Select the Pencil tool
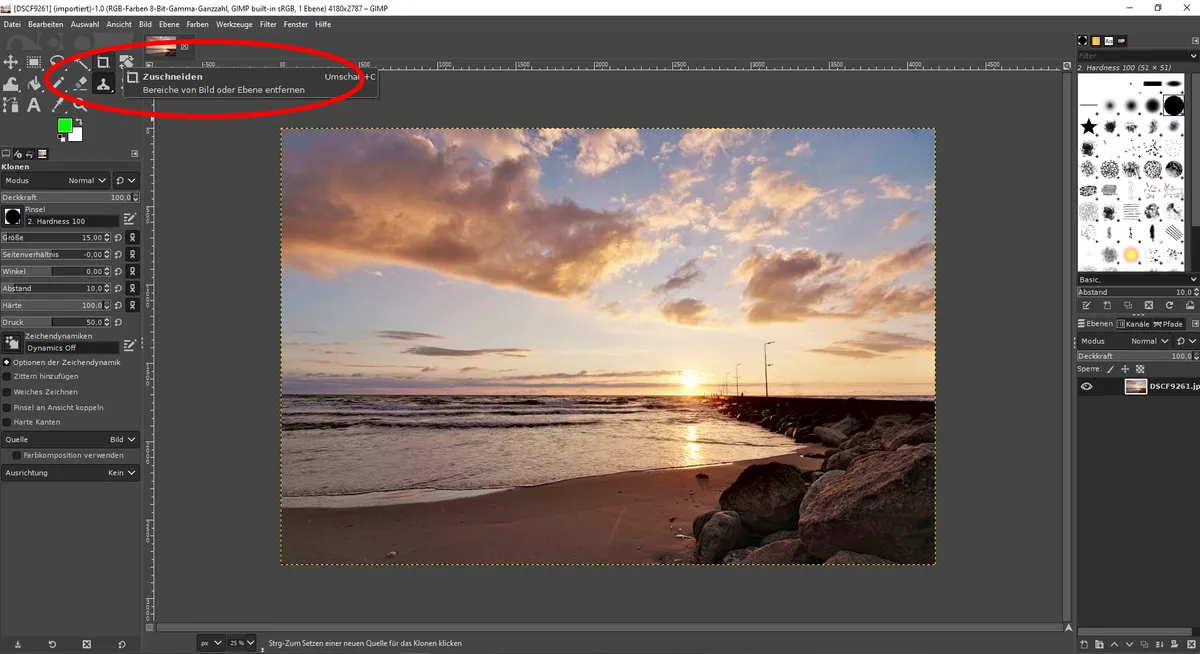 [58, 84]
